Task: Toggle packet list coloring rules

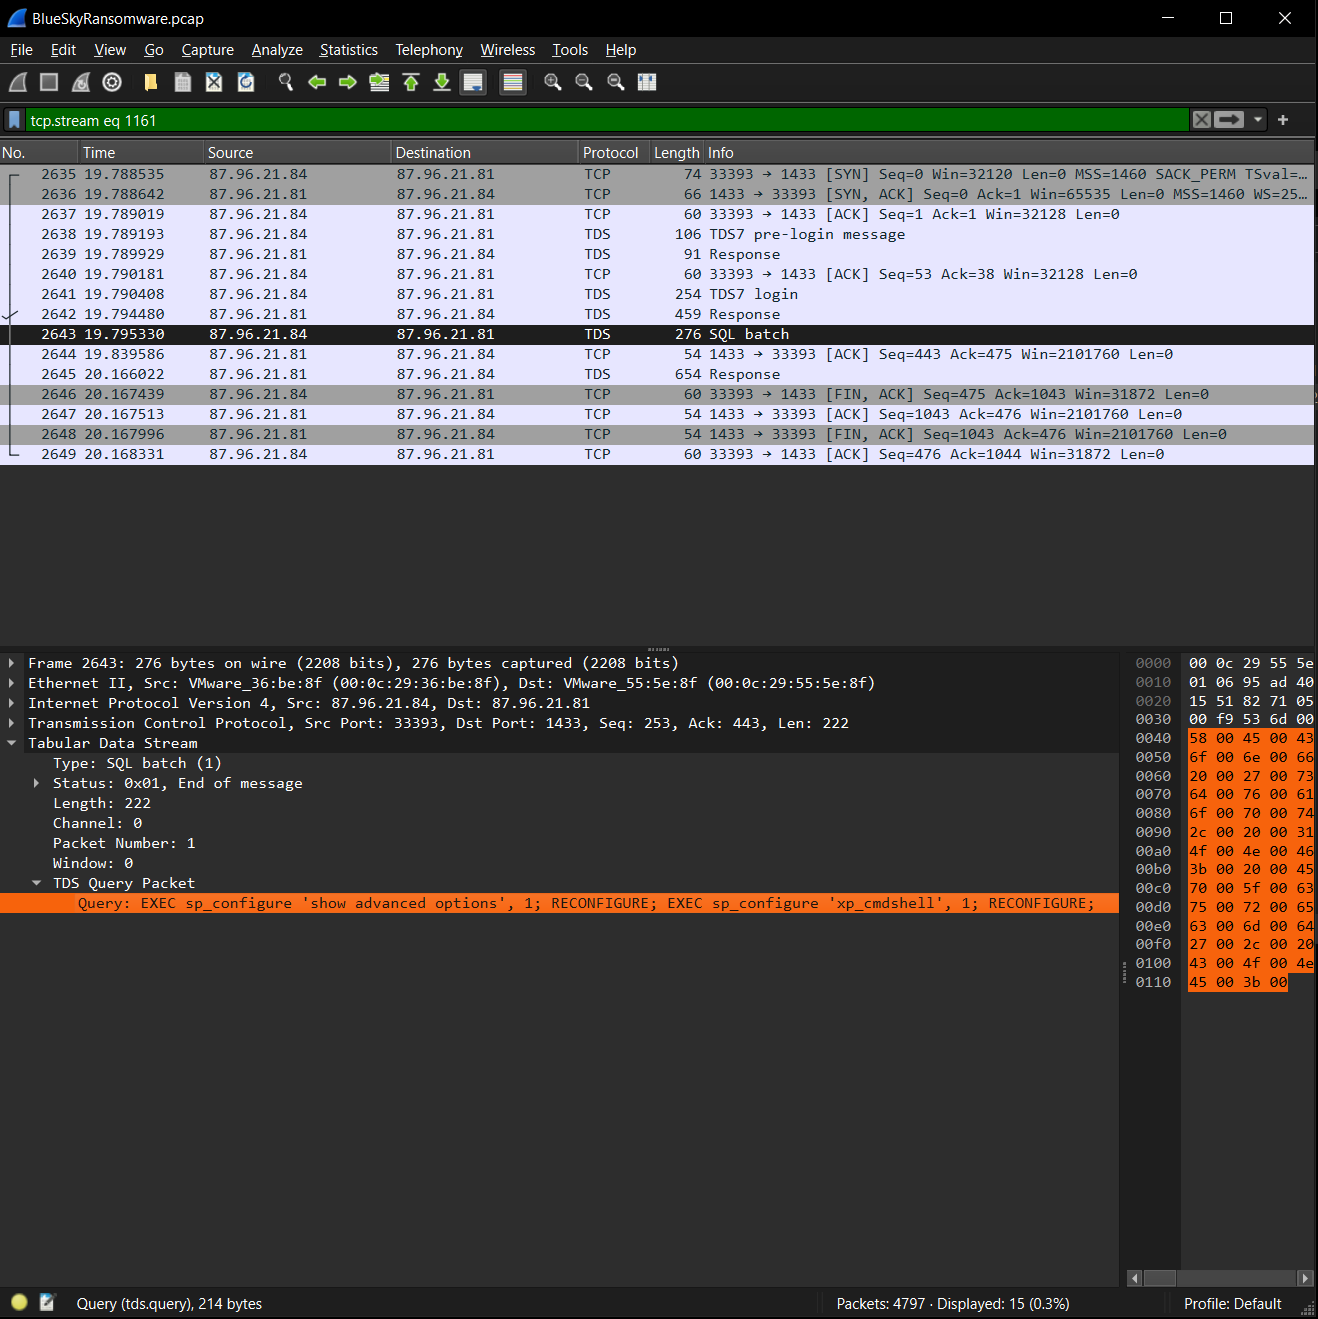Action: pyautogui.click(x=513, y=82)
